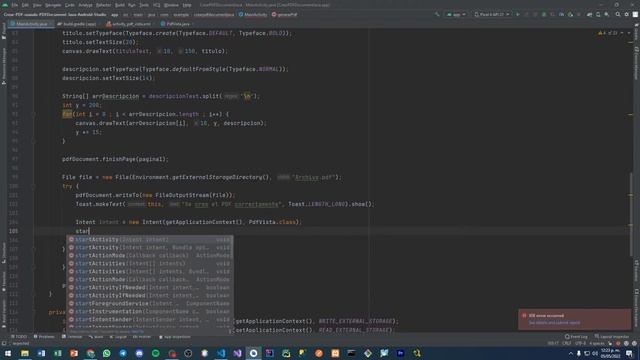Open the Windows Start menu
The height and width of the screenshot is (360, 640).
[8, 353]
